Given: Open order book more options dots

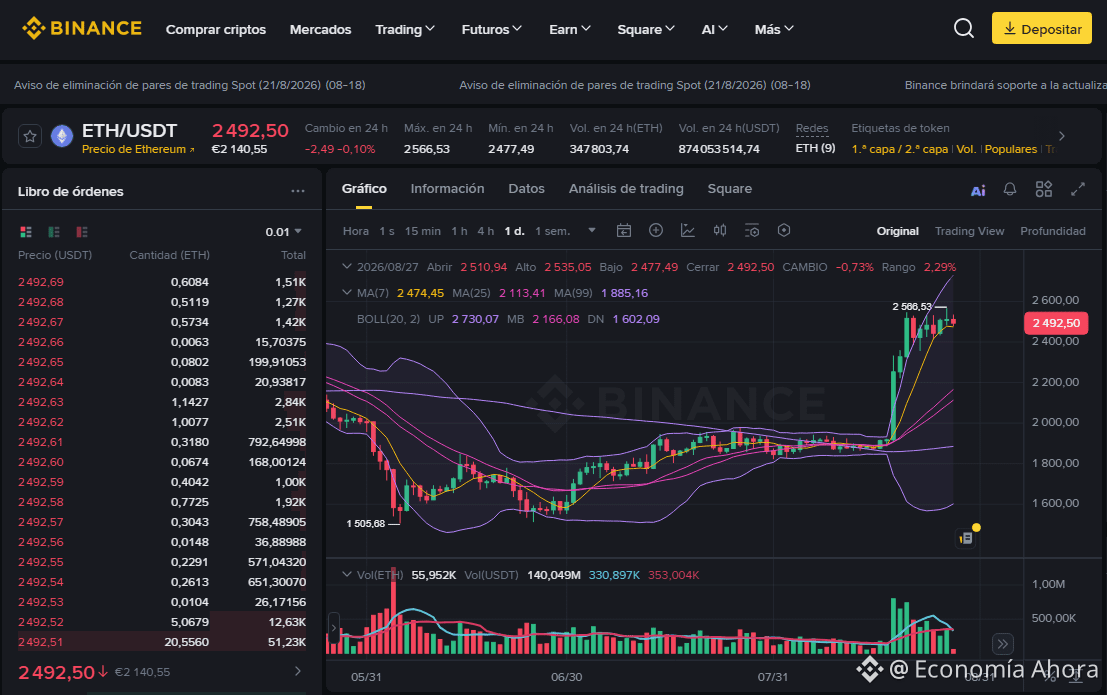Looking at the screenshot, I should (298, 191).
